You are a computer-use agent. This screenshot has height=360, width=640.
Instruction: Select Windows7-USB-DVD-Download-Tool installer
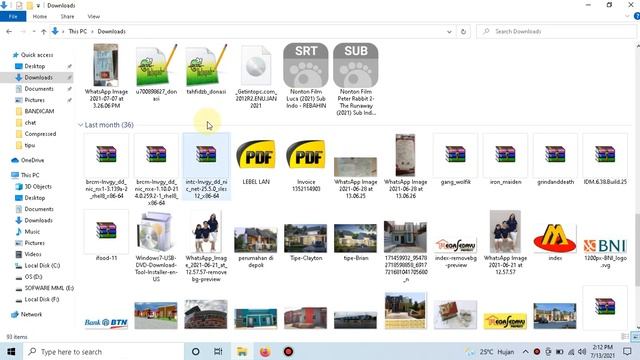[156, 247]
